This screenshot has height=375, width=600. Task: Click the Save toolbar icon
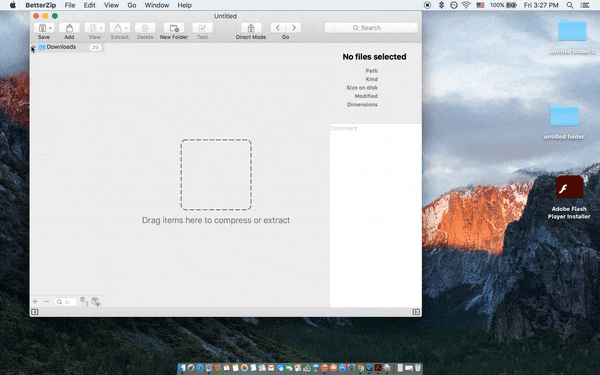tap(42, 28)
